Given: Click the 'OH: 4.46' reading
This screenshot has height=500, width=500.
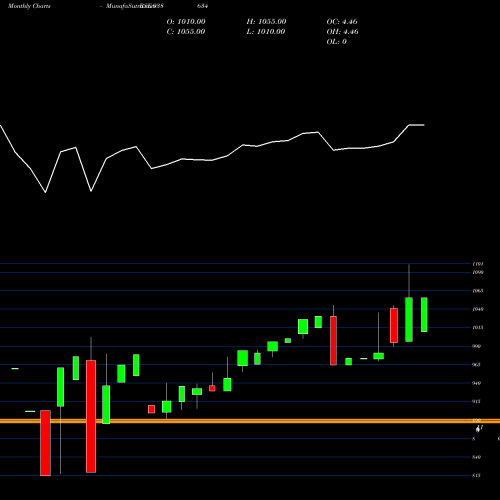Looking at the screenshot, I should point(343,31).
